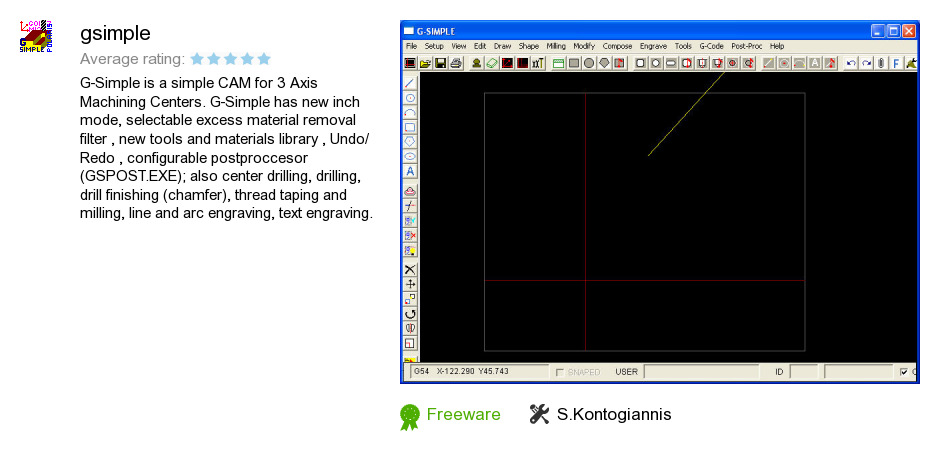Viewport: 940px width, 461px height.
Task: Minimize the G-SIMPLE window
Action: coord(878,31)
